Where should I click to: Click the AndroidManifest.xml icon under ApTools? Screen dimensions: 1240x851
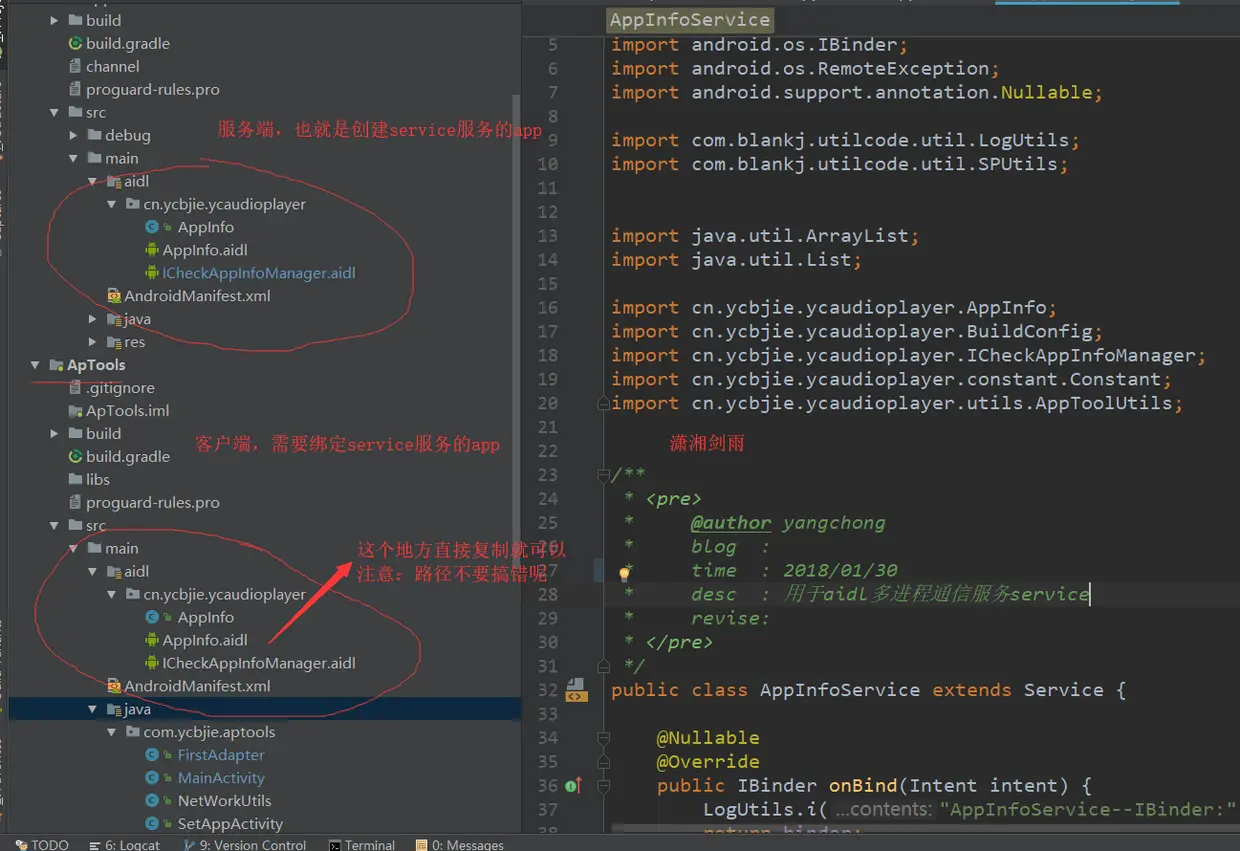tap(114, 686)
